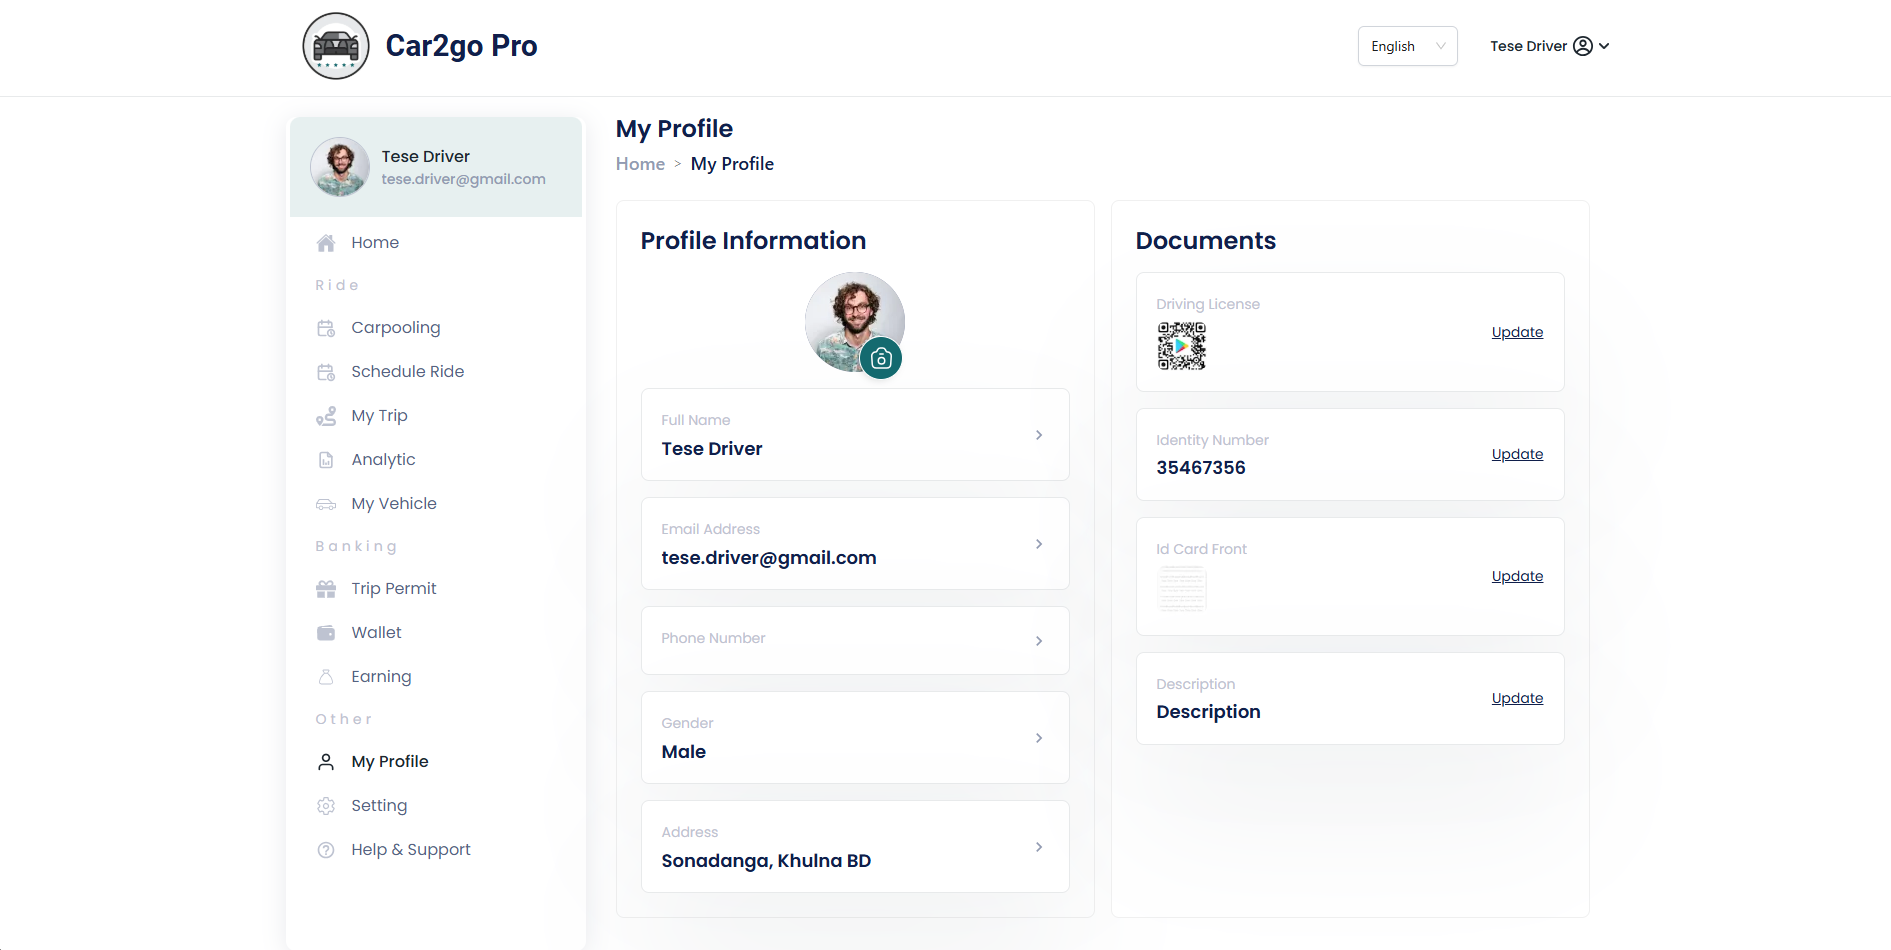Expand the Full Name field chevron

pos(1039,435)
